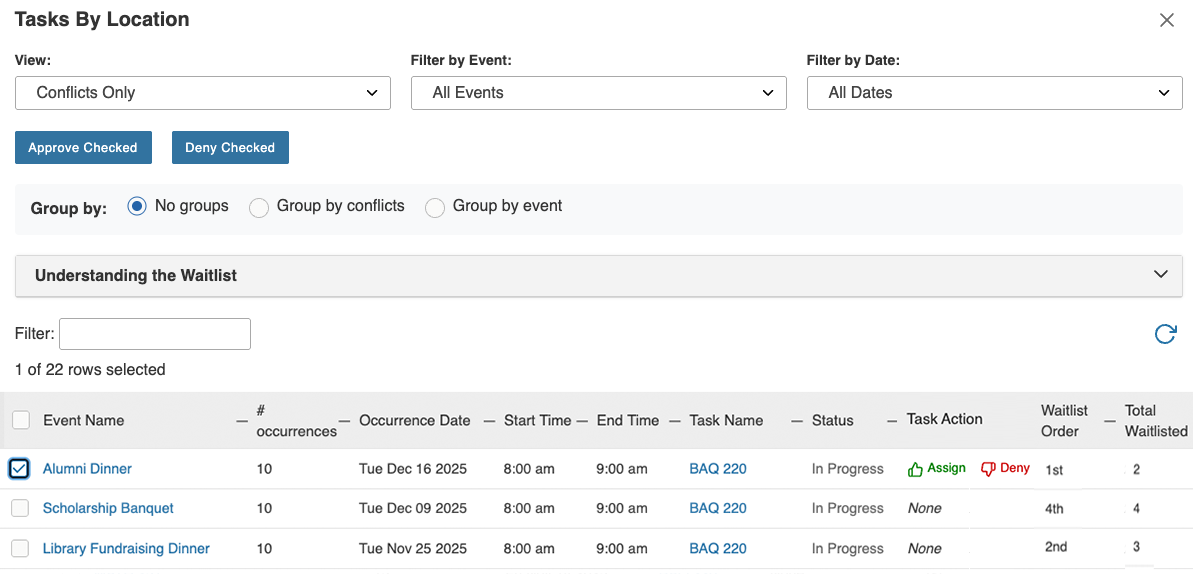Screen dimensions: 1193x574
Task: Open the Filter by Date dropdown
Action: (x=995, y=93)
